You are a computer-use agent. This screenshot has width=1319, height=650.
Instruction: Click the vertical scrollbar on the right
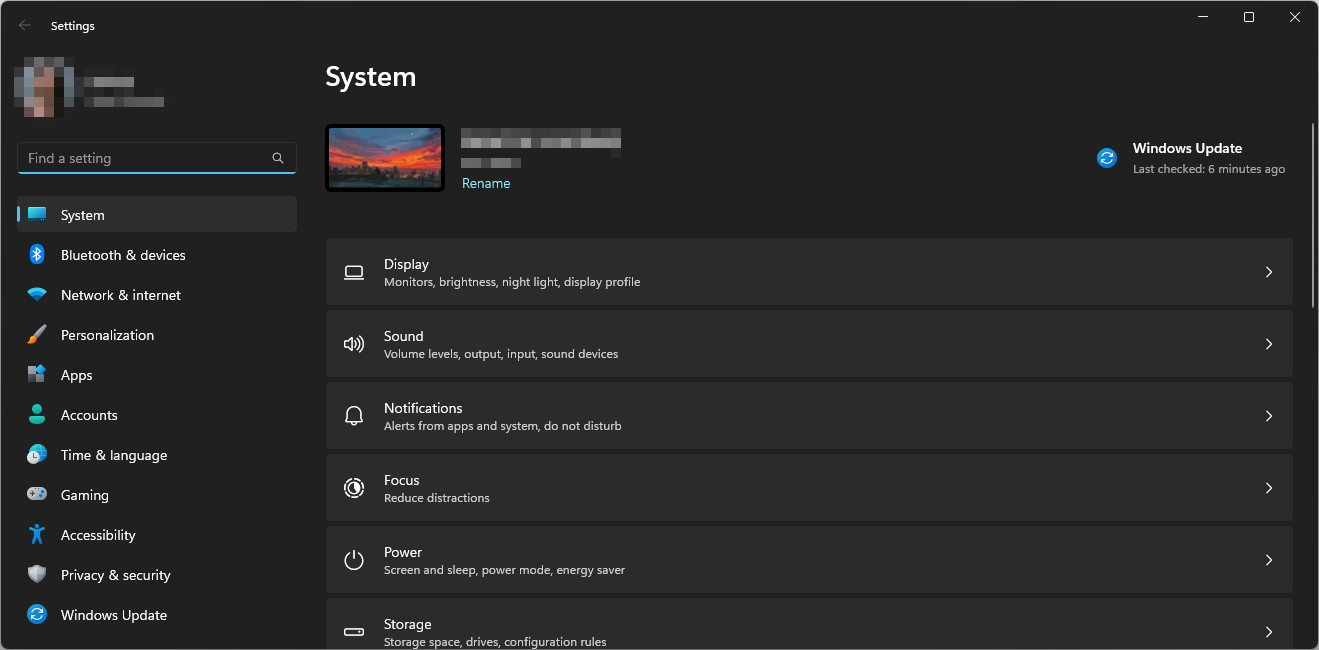click(1312, 215)
